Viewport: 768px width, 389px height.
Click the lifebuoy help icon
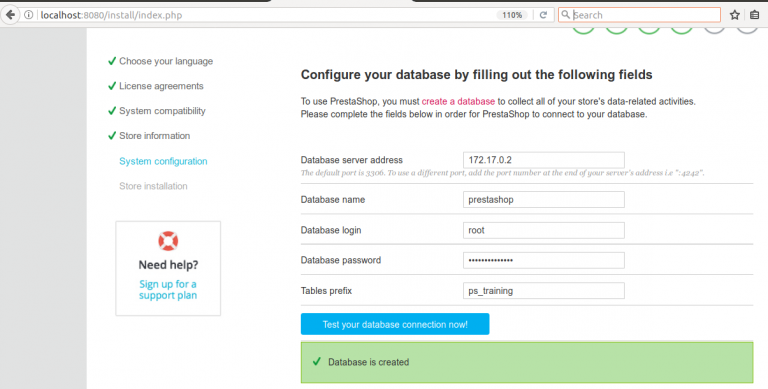pyautogui.click(x=168, y=241)
